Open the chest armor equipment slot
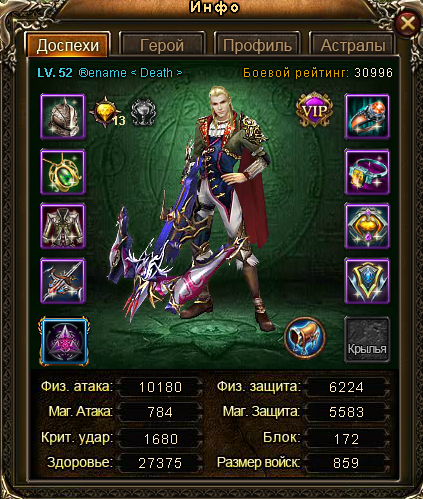The image size is (423, 499). click(63, 226)
